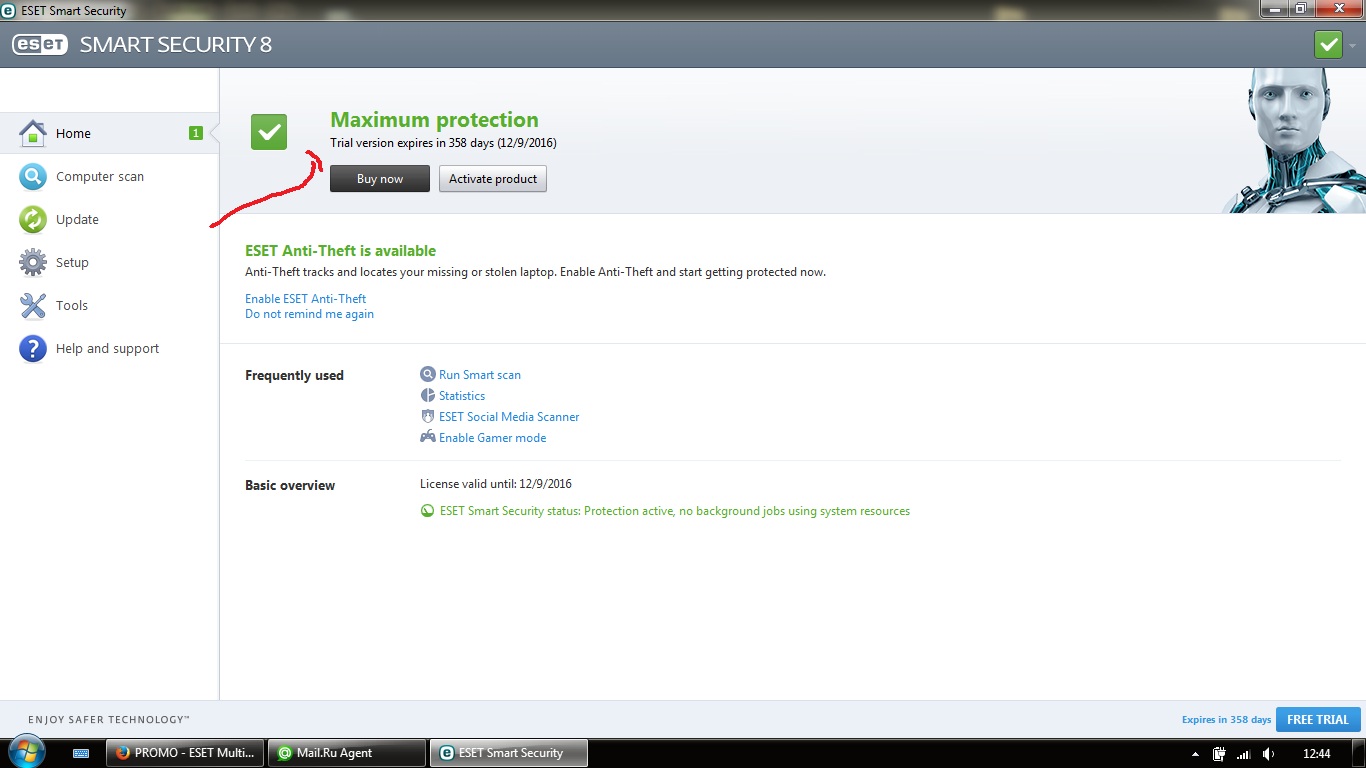Image resolution: width=1366 pixels, height=768 pixels.
Task: Click the volume speaker tray icon
Action: click(x=1269, y=754)
